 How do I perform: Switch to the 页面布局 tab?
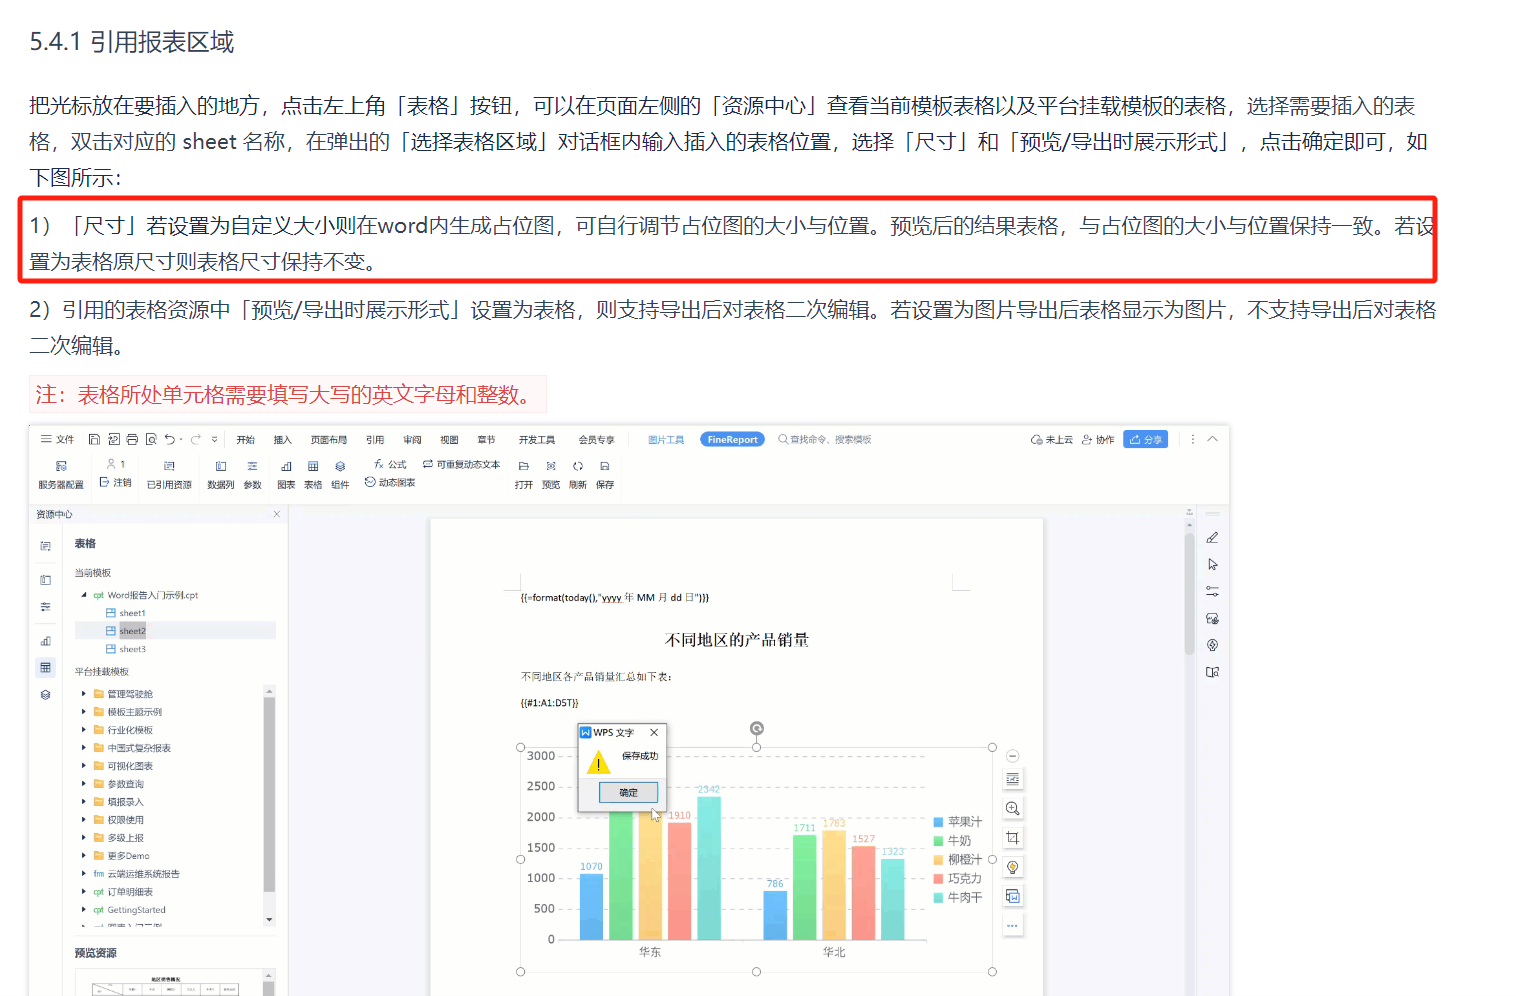tap(328, 440)
